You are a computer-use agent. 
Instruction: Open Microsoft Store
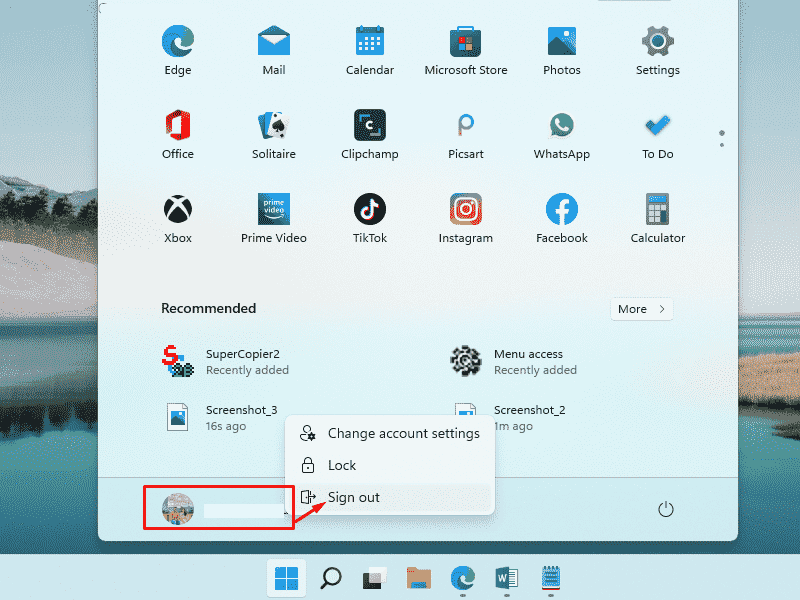(x=465, y=45)
